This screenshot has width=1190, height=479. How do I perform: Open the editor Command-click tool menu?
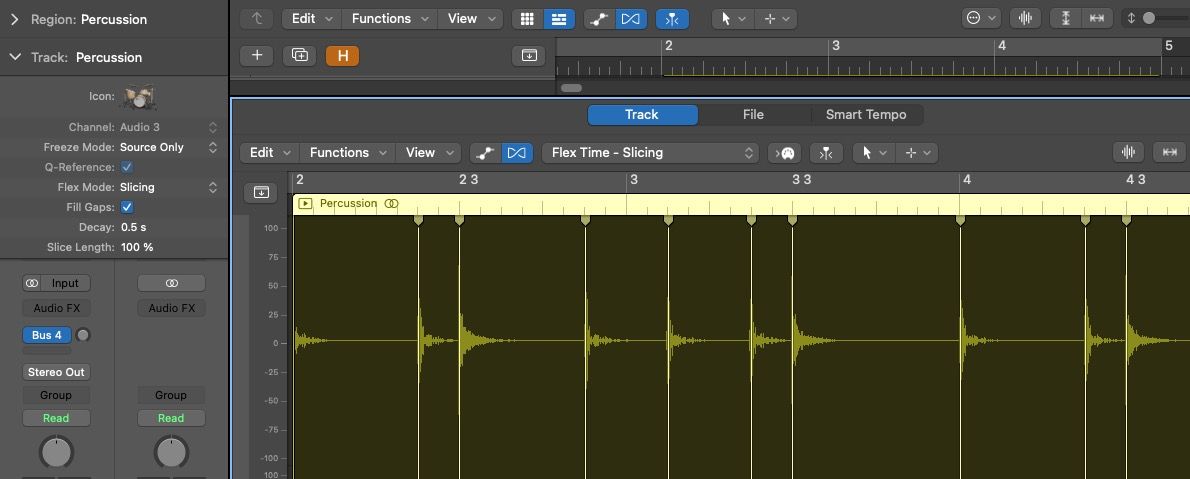pos(917,153)
